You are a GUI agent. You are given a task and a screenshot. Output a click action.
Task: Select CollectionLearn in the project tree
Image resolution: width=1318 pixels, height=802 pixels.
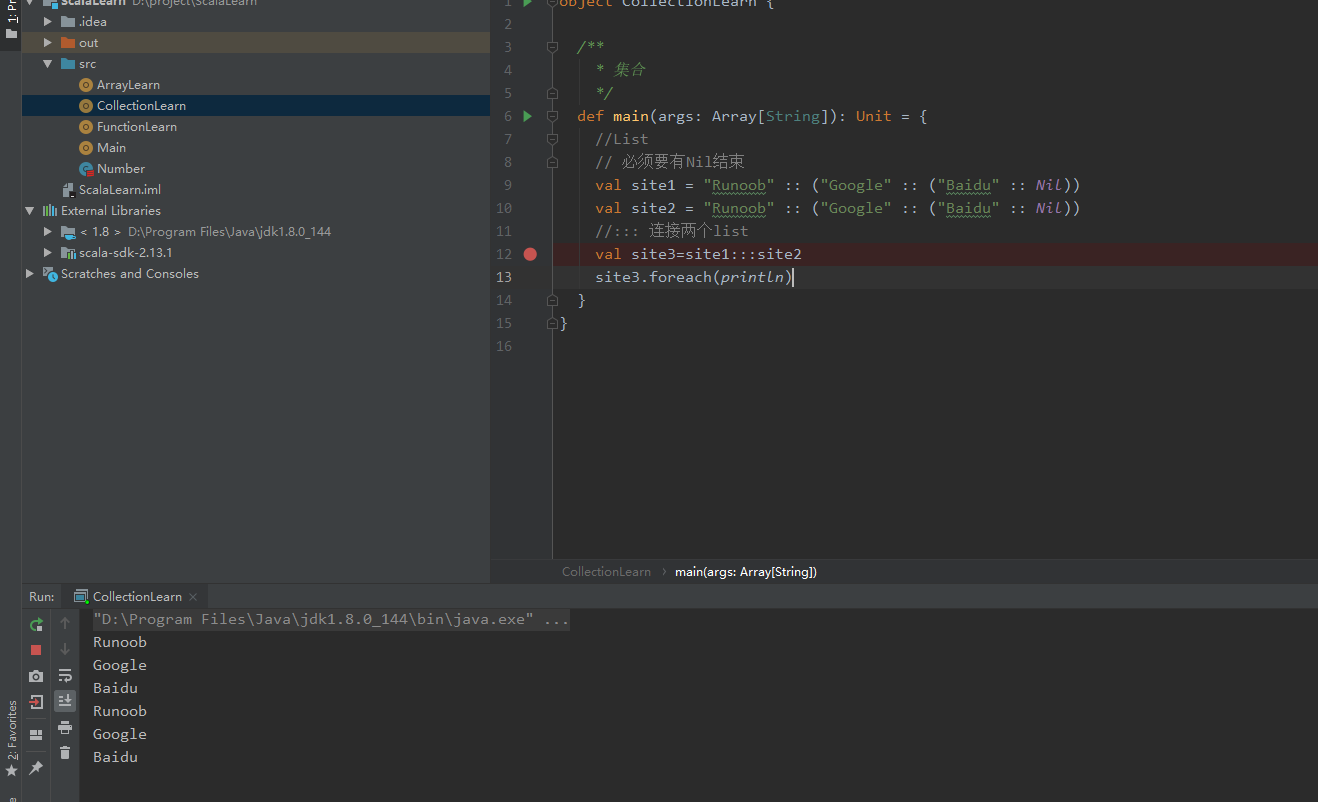point(141,105)
